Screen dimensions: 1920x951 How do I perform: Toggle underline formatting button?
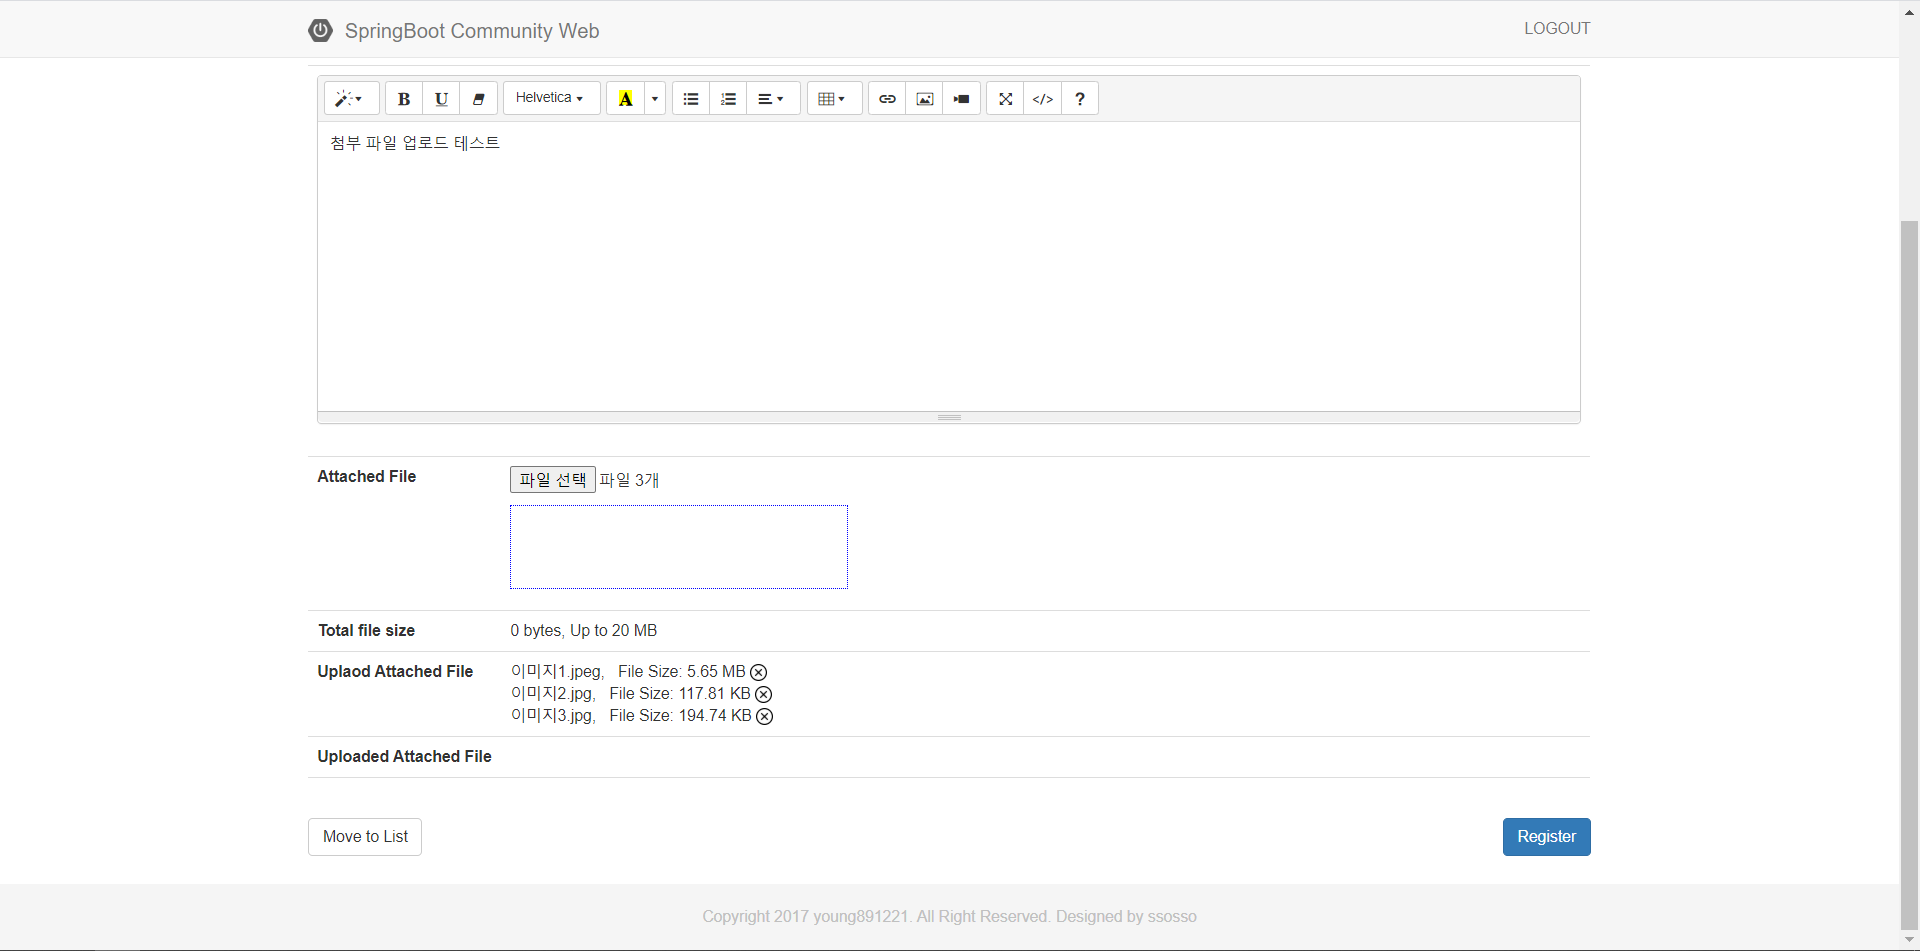click(441, 99)
